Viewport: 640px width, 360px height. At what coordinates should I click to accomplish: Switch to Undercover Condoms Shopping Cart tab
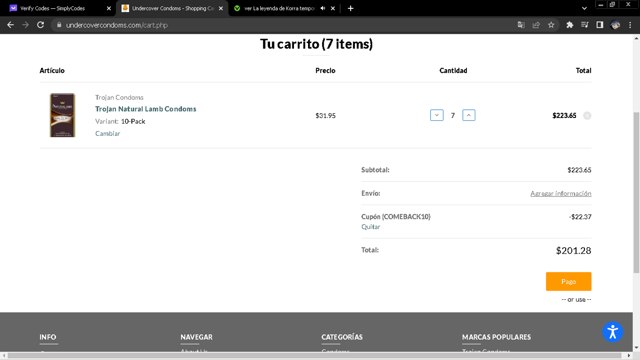coord(173,8)
